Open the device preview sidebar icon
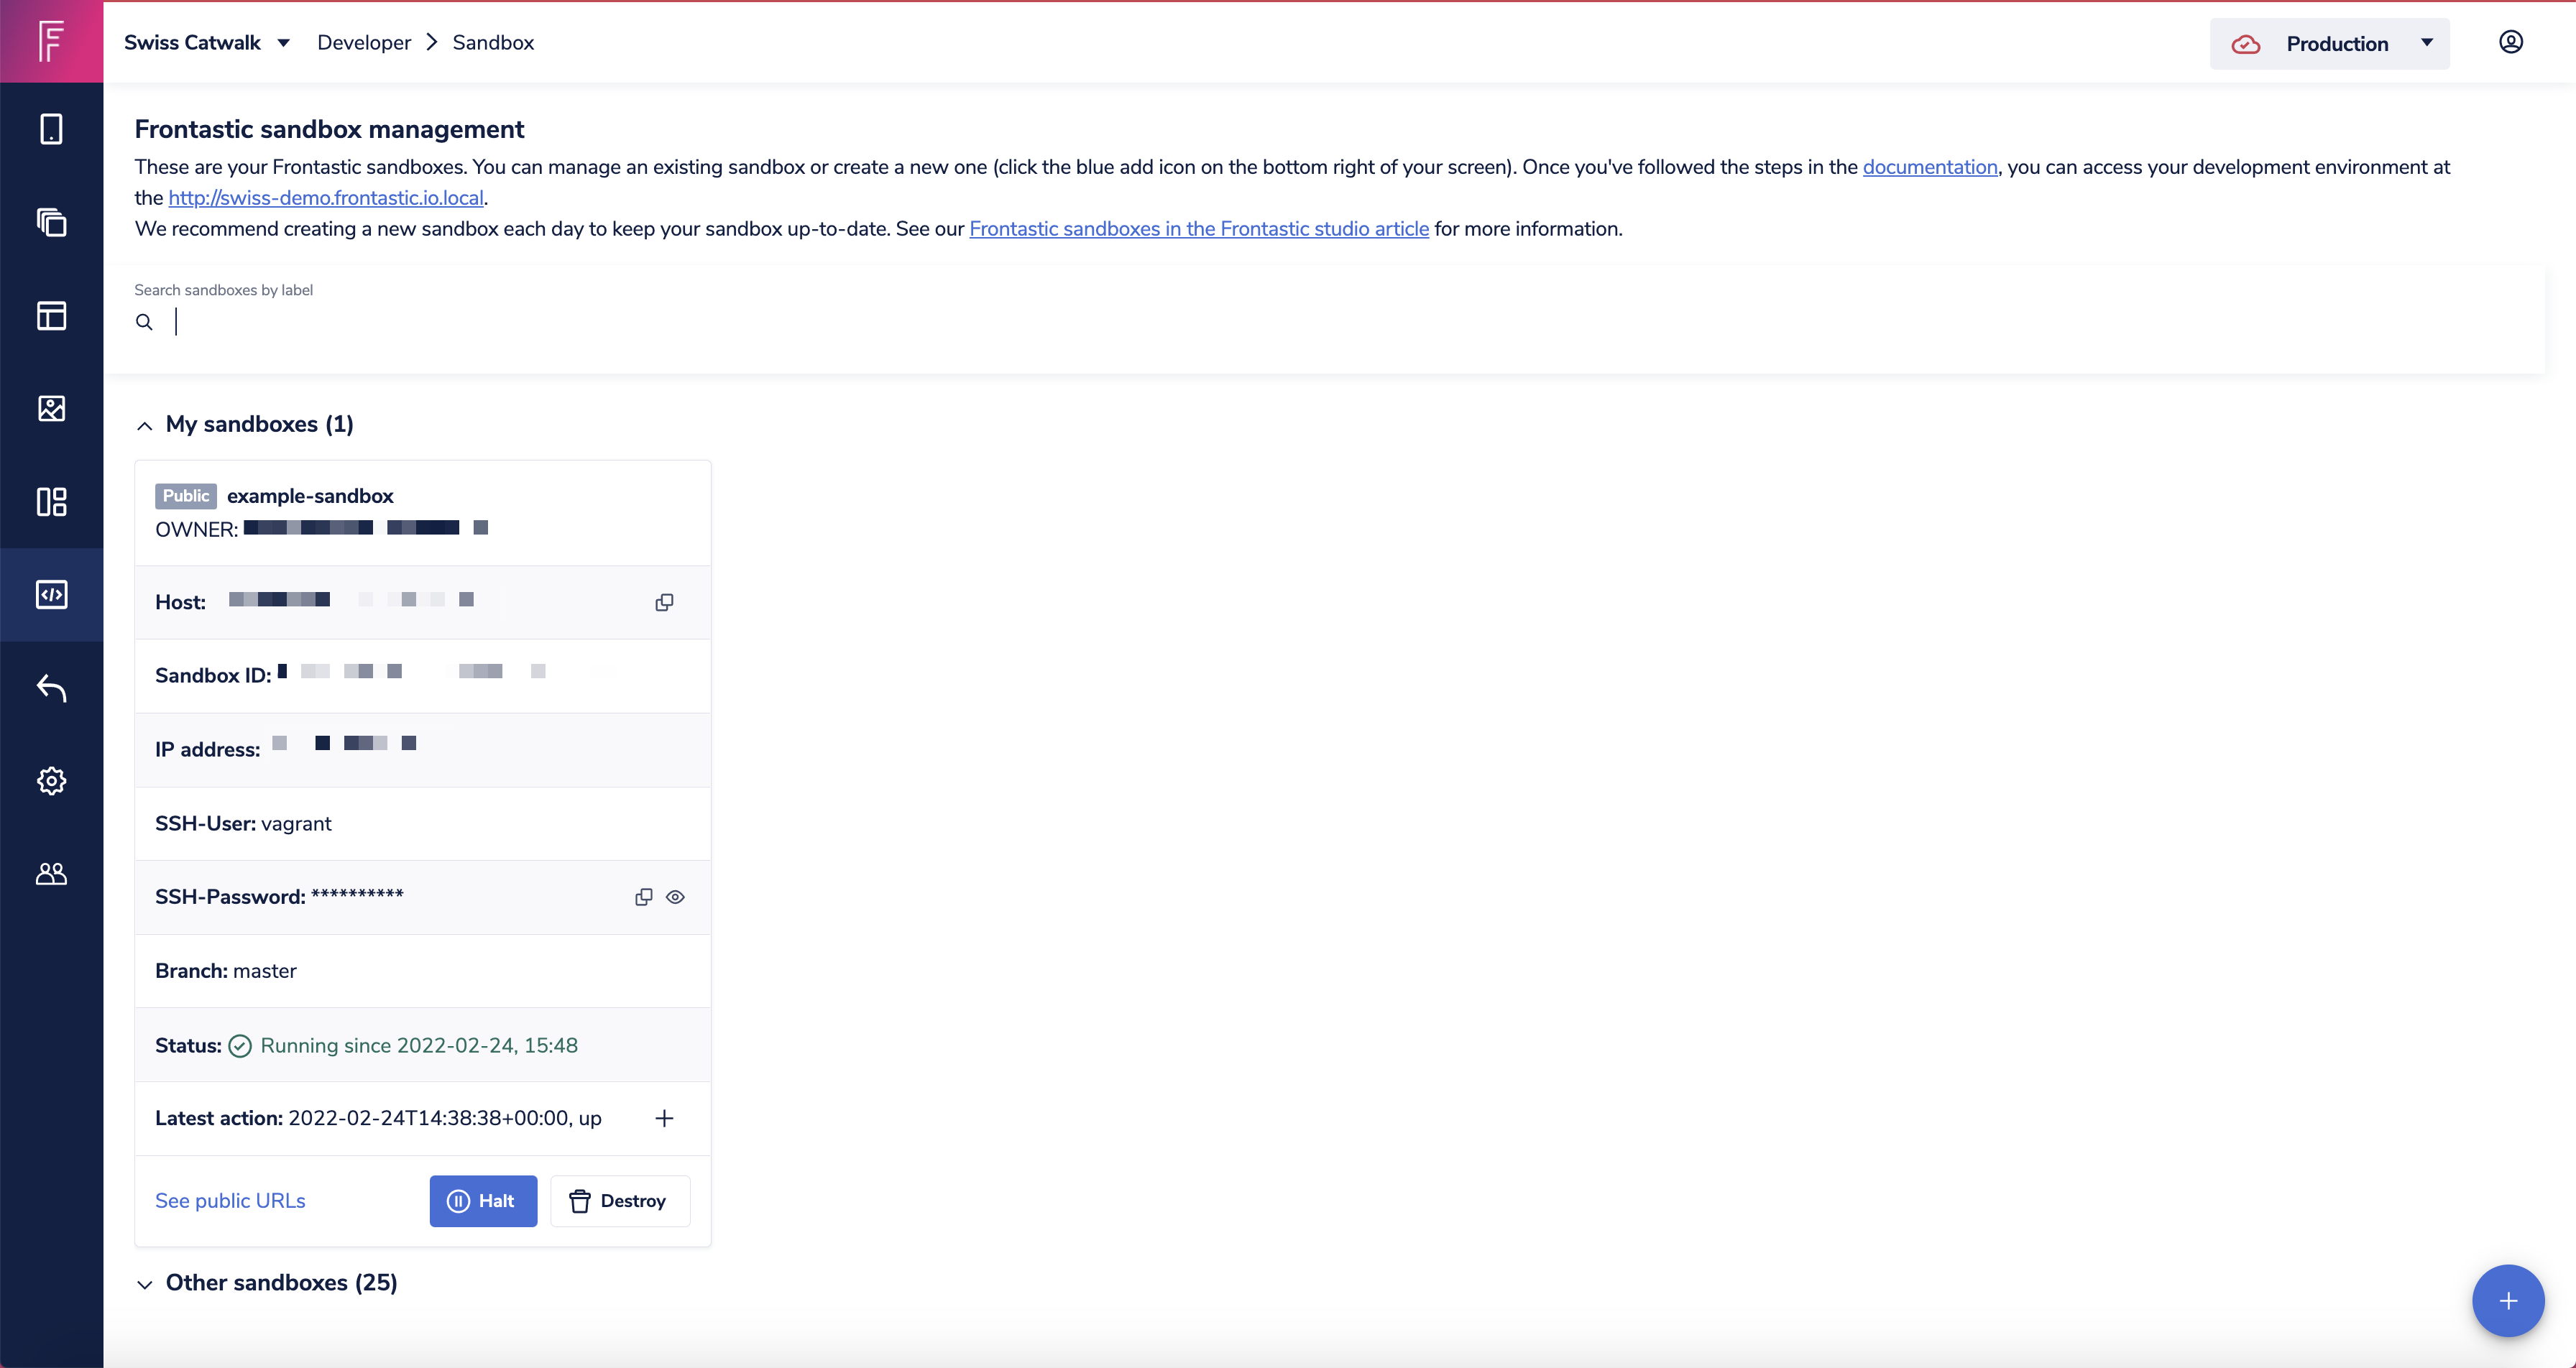The height and width of the screenshot is (1368, 2576). coord(51,129)
